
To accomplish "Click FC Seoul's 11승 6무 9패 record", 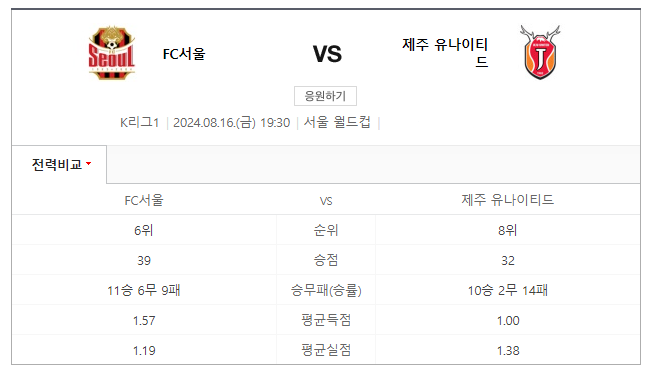I will tap(144, 290).
